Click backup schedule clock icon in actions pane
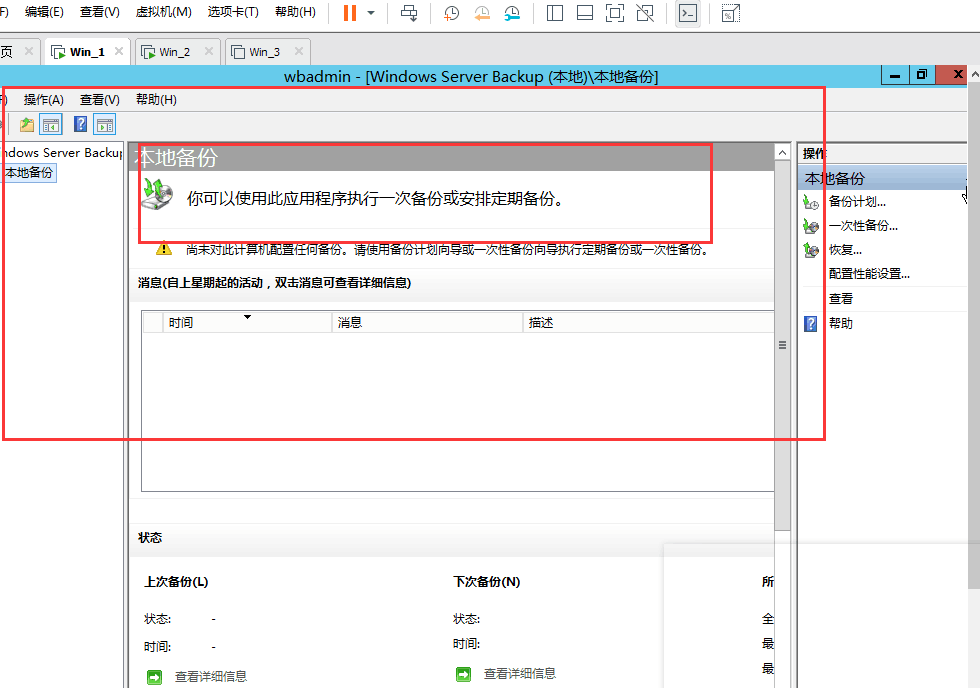Viewport: 980px width, 688px height. coord(811,202)
